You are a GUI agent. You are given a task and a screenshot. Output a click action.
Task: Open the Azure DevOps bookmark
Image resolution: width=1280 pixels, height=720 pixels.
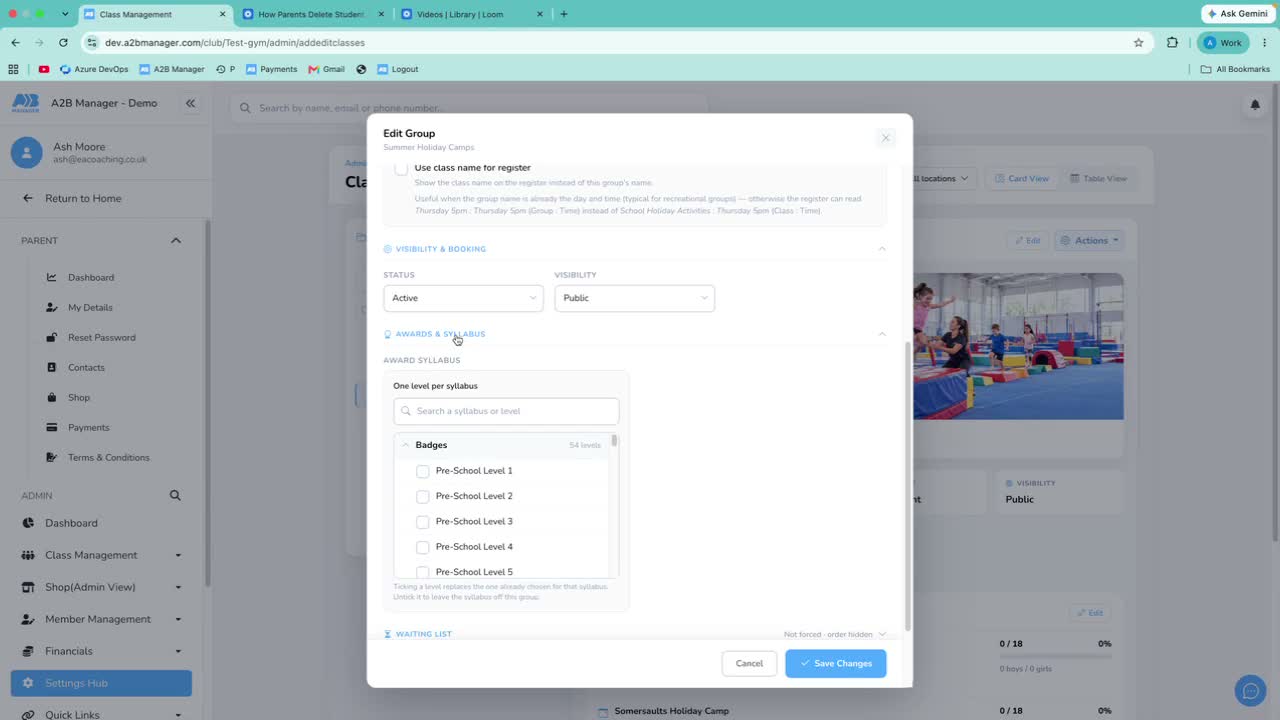94,69
